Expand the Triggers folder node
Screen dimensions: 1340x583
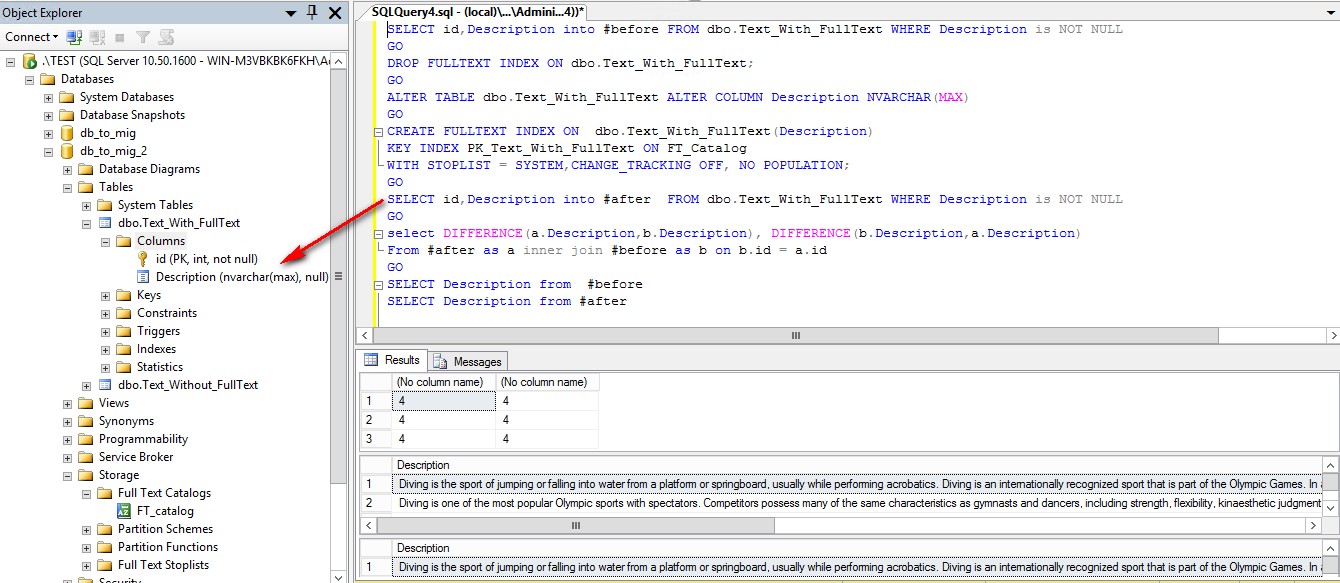pos(106,331)
